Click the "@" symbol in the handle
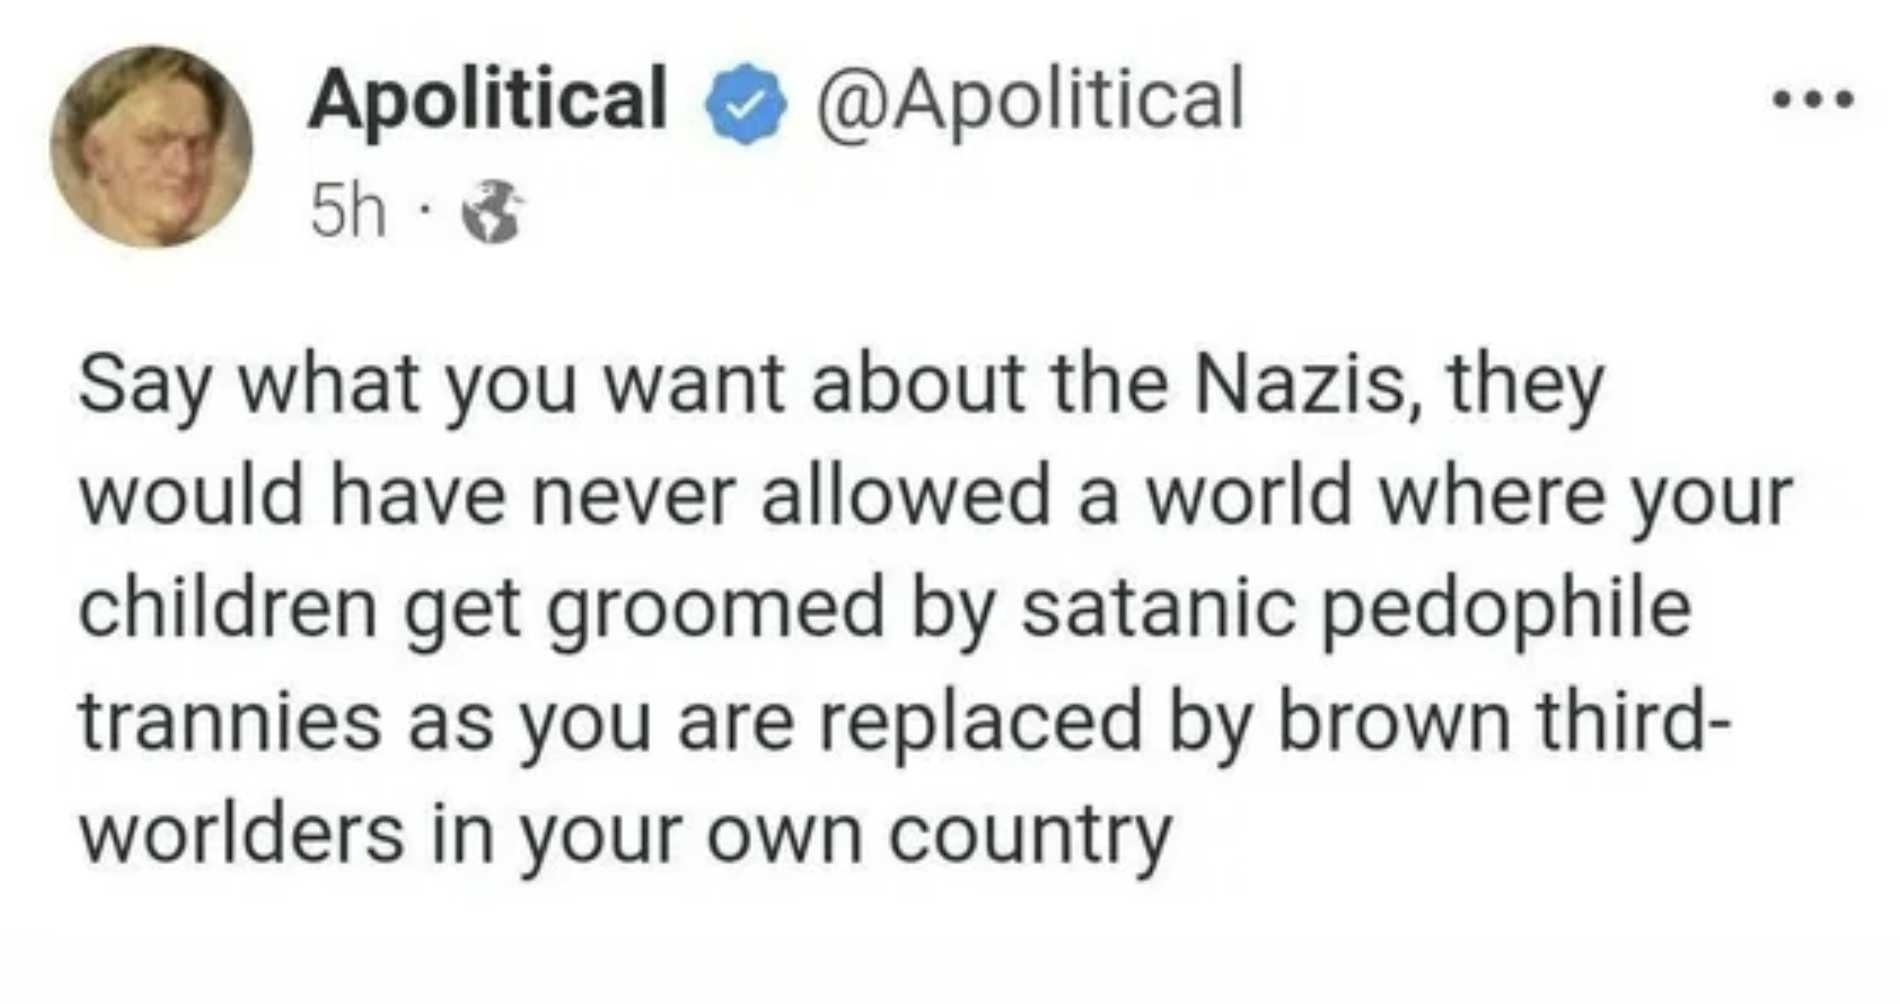 click(x=852, y=101)
